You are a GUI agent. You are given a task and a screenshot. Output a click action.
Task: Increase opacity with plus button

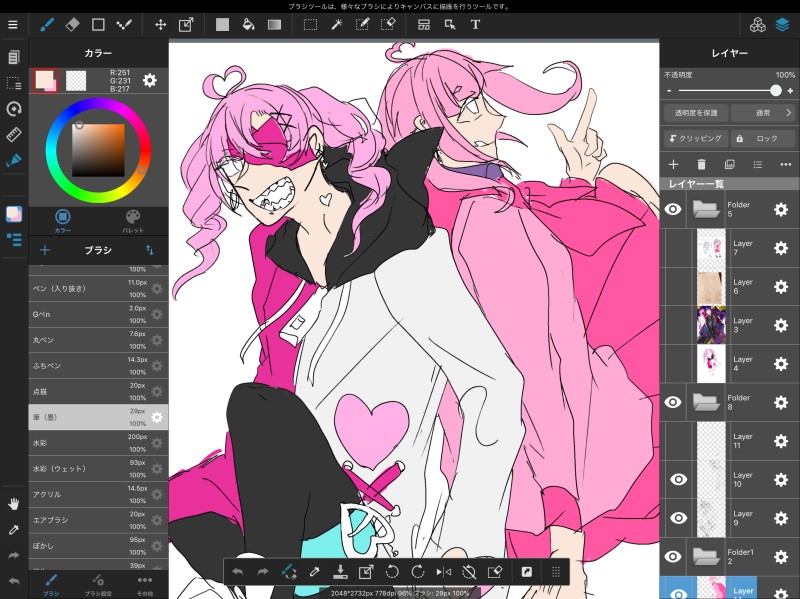click(790, 91)
